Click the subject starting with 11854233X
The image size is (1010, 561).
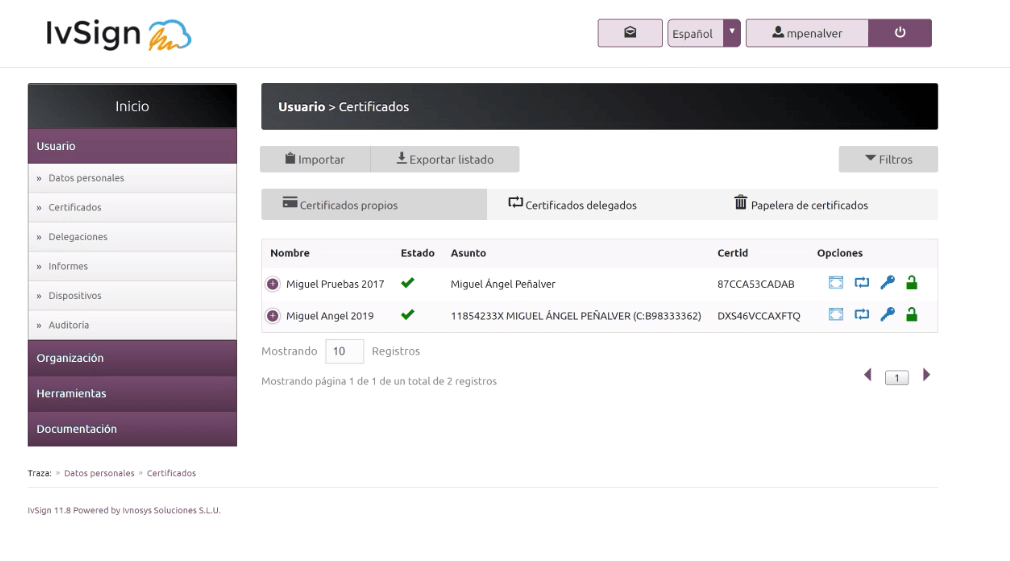pyautogui.click(x=576, y=316)
